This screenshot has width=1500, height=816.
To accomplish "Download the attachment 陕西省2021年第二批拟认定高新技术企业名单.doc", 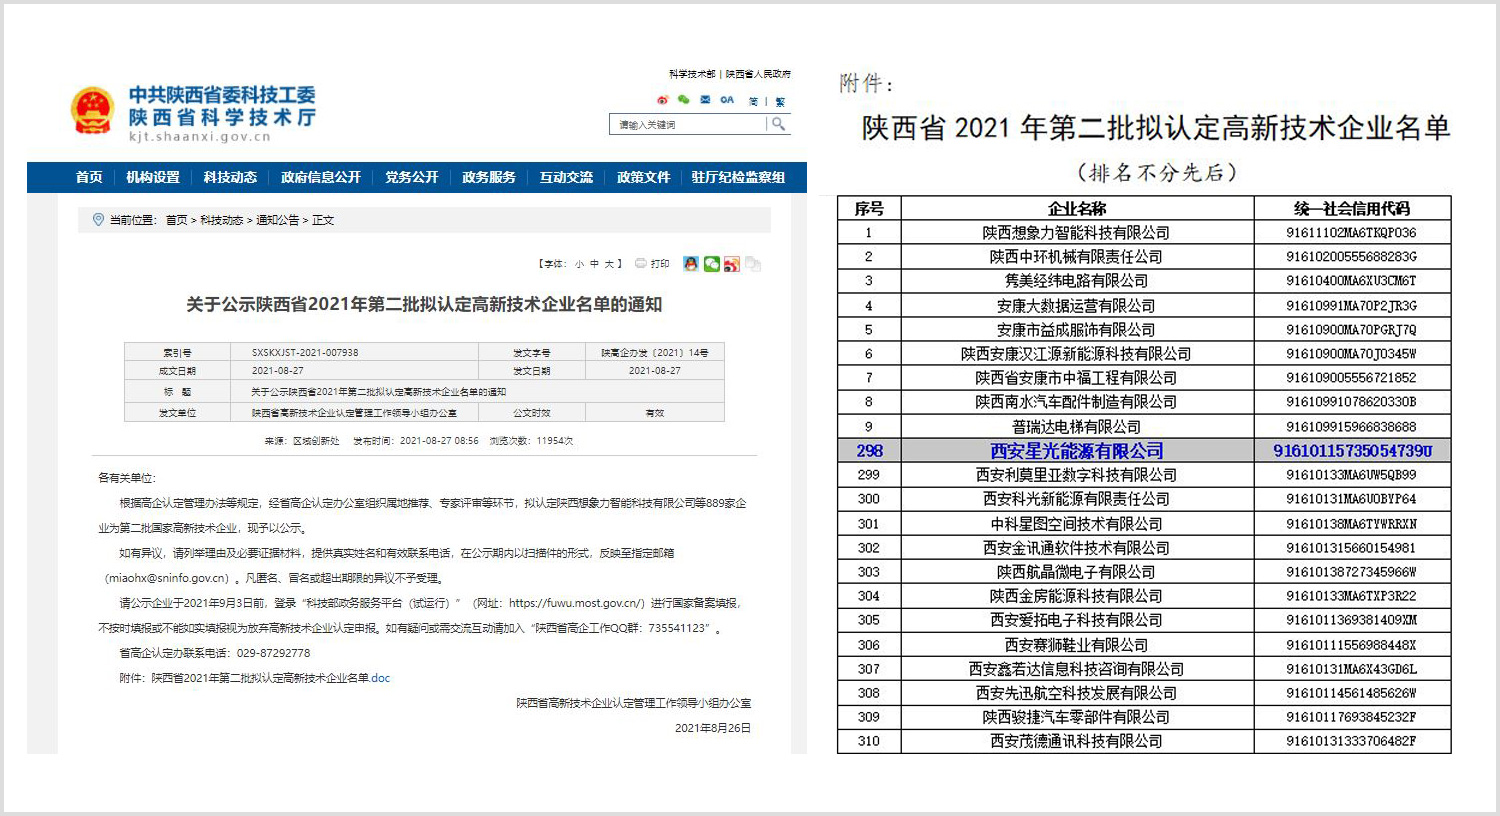I will click(x=271, y=678).
